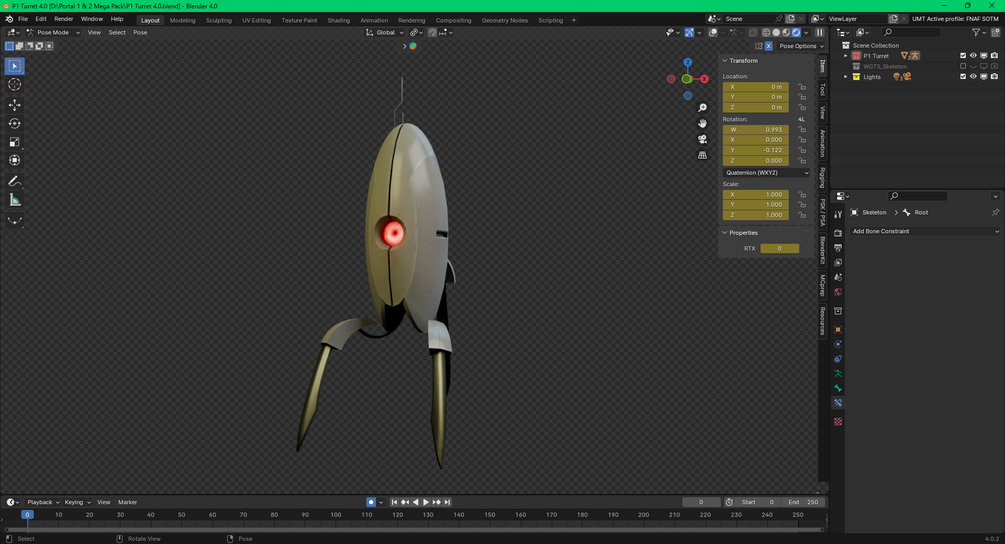This screenshot has height=544, width=1005.
Task: Open the Render menu
Action: [x=63, y=19]
